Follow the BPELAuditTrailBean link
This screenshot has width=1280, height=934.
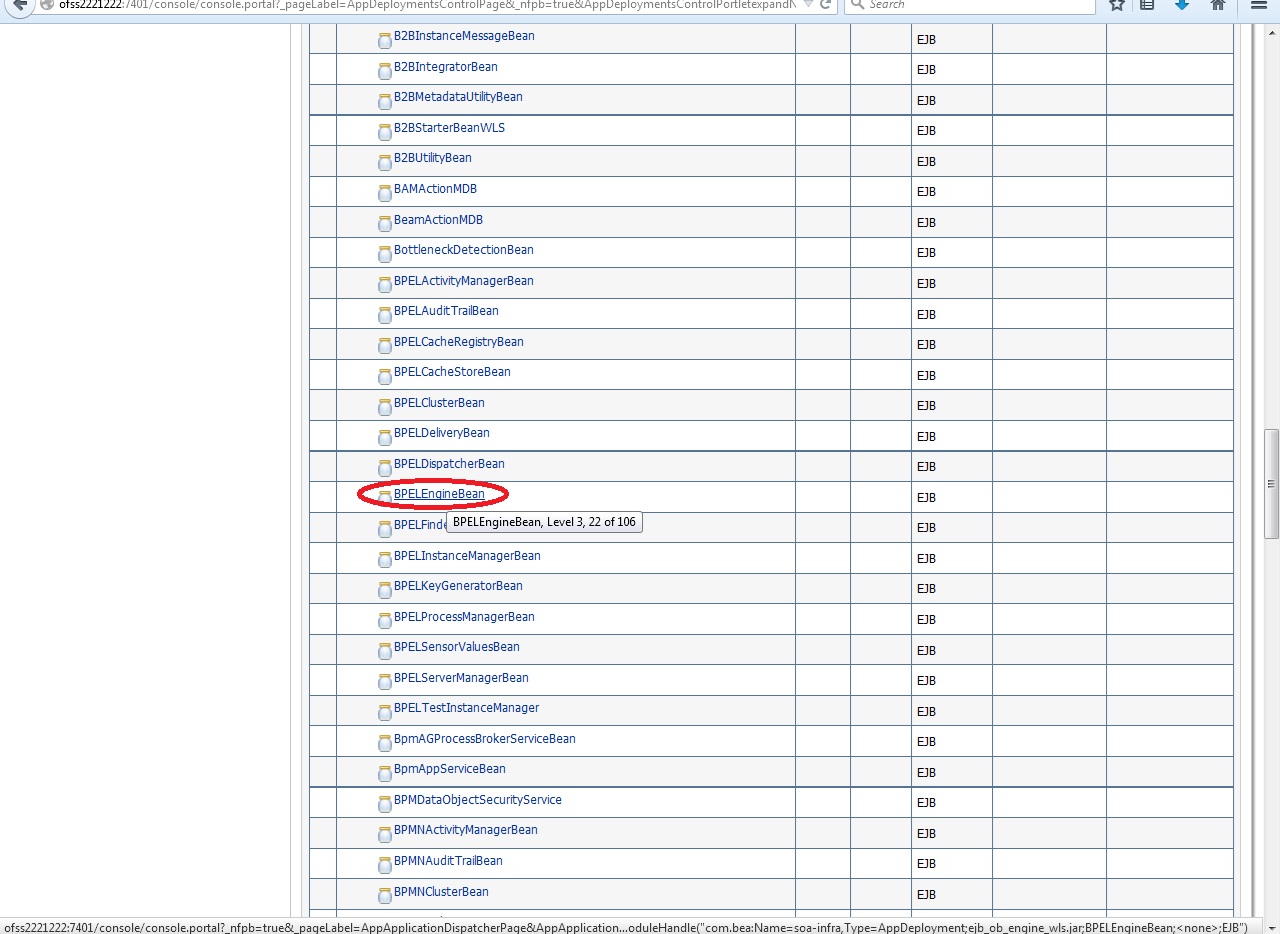coord(446,311)
